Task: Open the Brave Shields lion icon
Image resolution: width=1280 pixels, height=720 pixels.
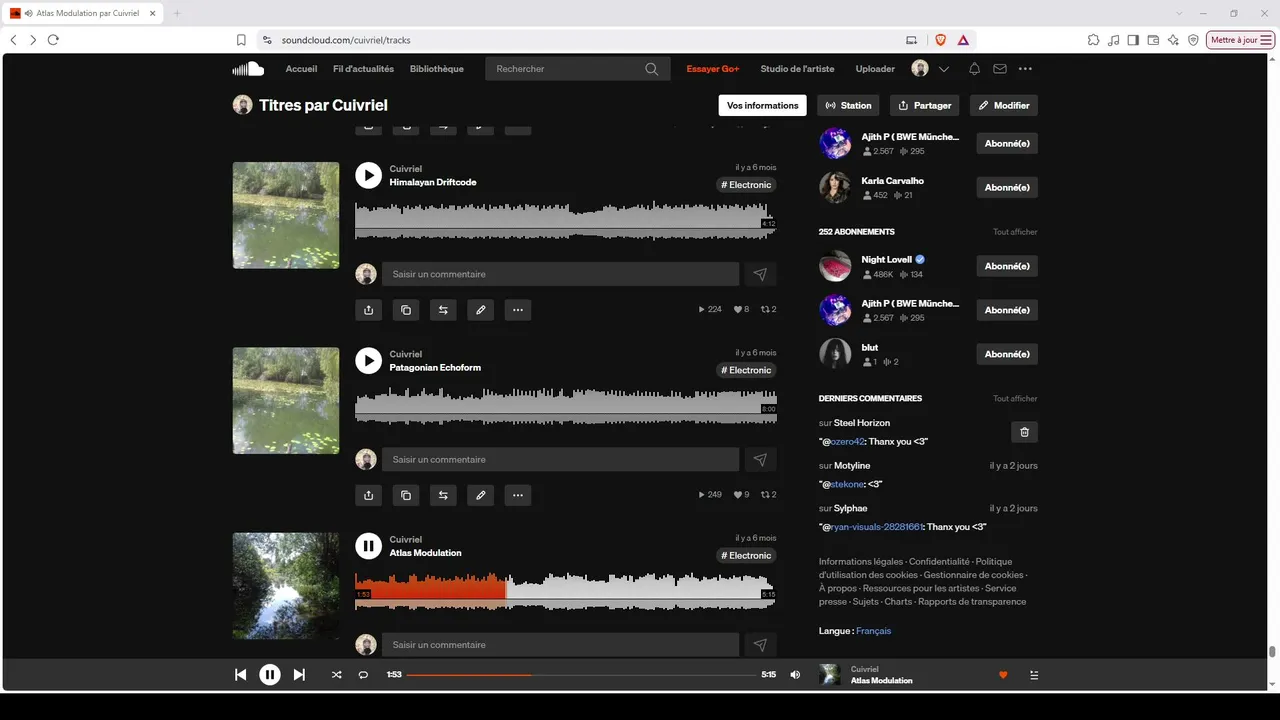Action: pyautogui.click(x=940, y=40)
